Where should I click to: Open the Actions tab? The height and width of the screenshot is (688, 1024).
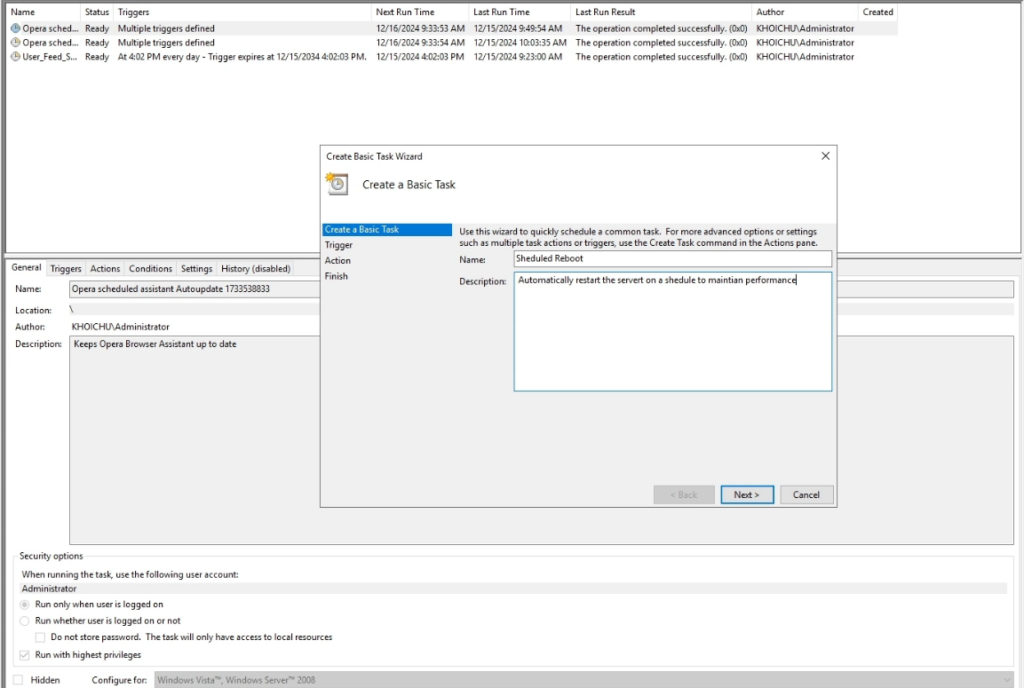pos(105,269)
